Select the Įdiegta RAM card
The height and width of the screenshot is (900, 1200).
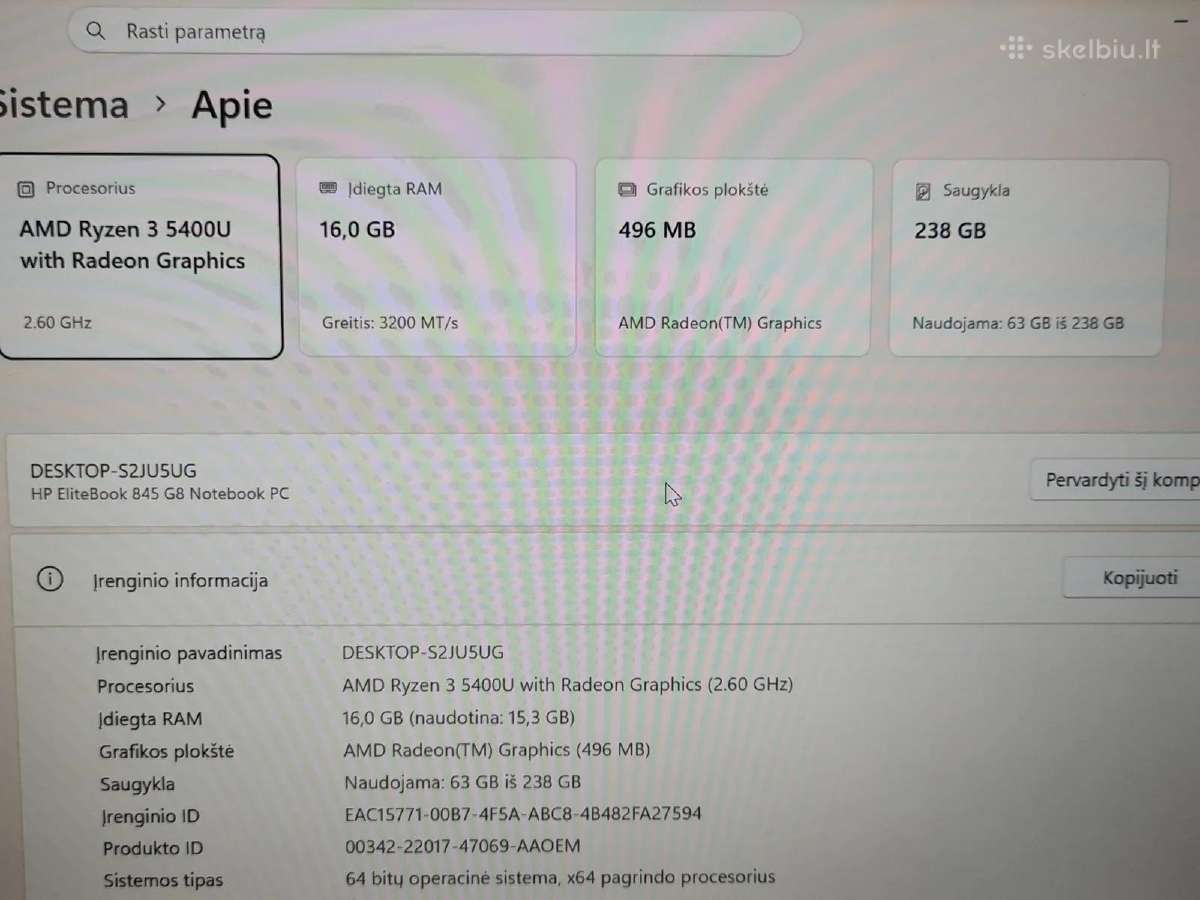tap(437, 257)
